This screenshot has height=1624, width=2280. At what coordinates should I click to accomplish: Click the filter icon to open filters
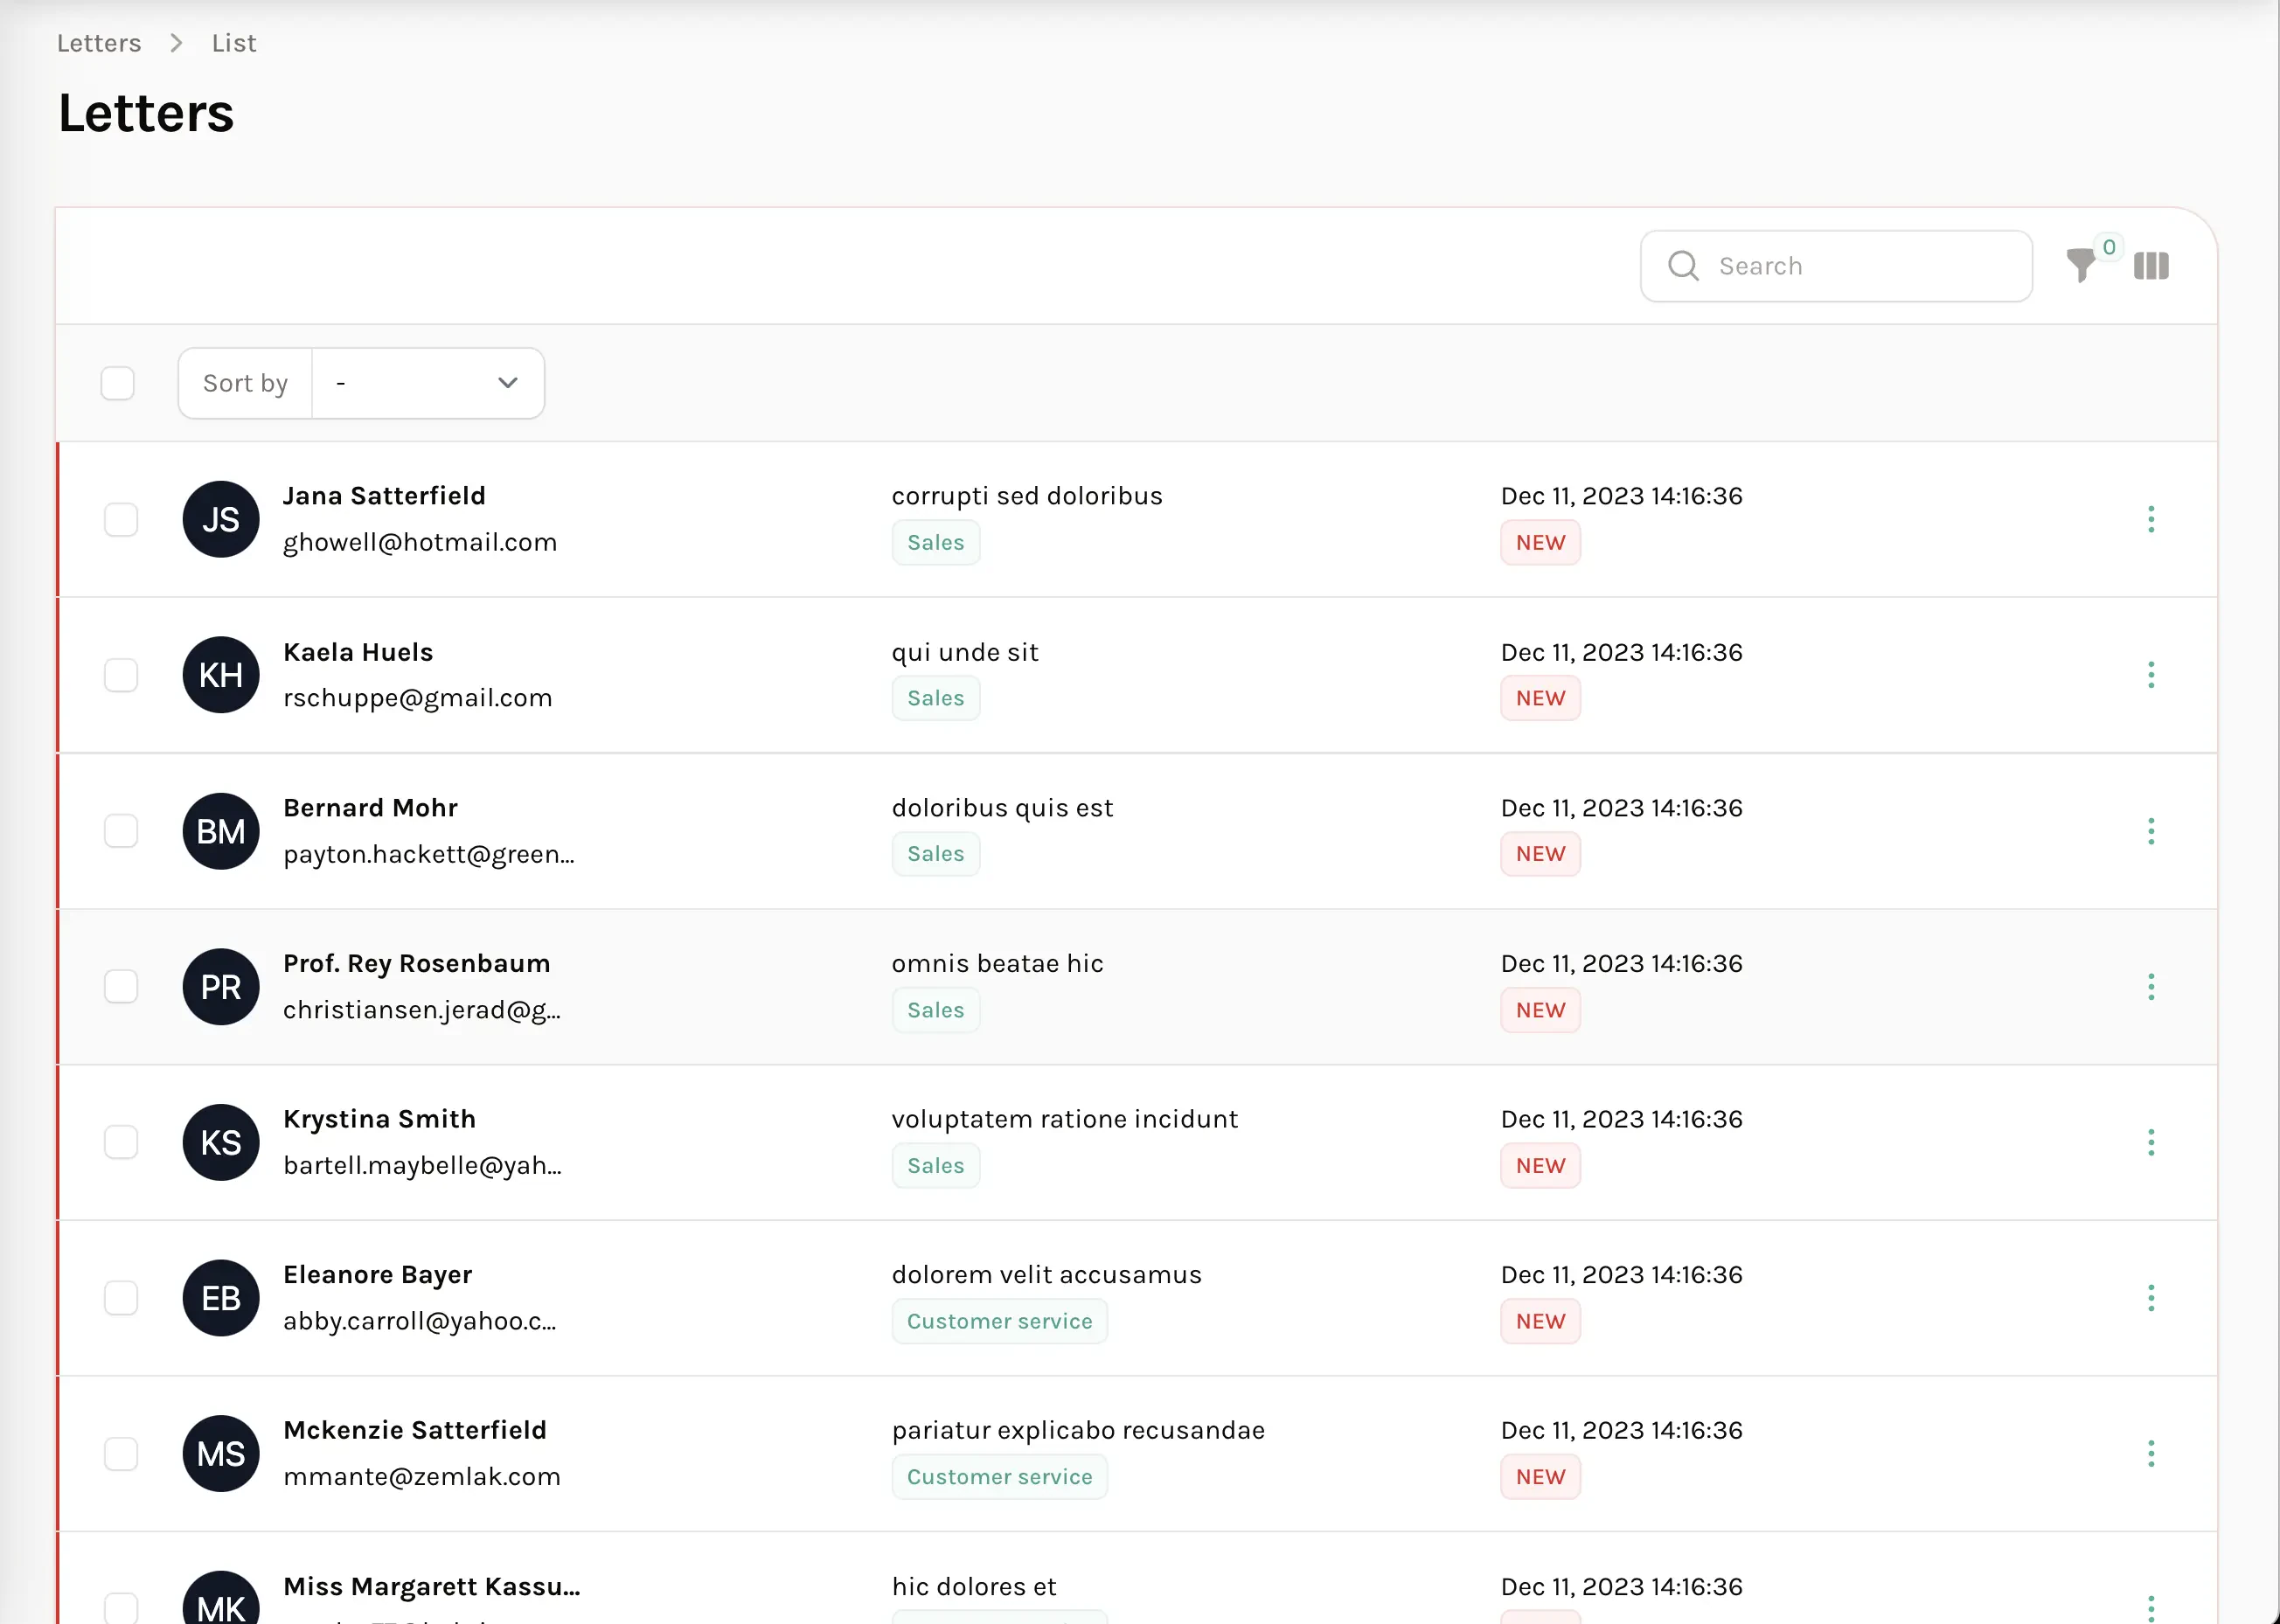[2082, 264]
